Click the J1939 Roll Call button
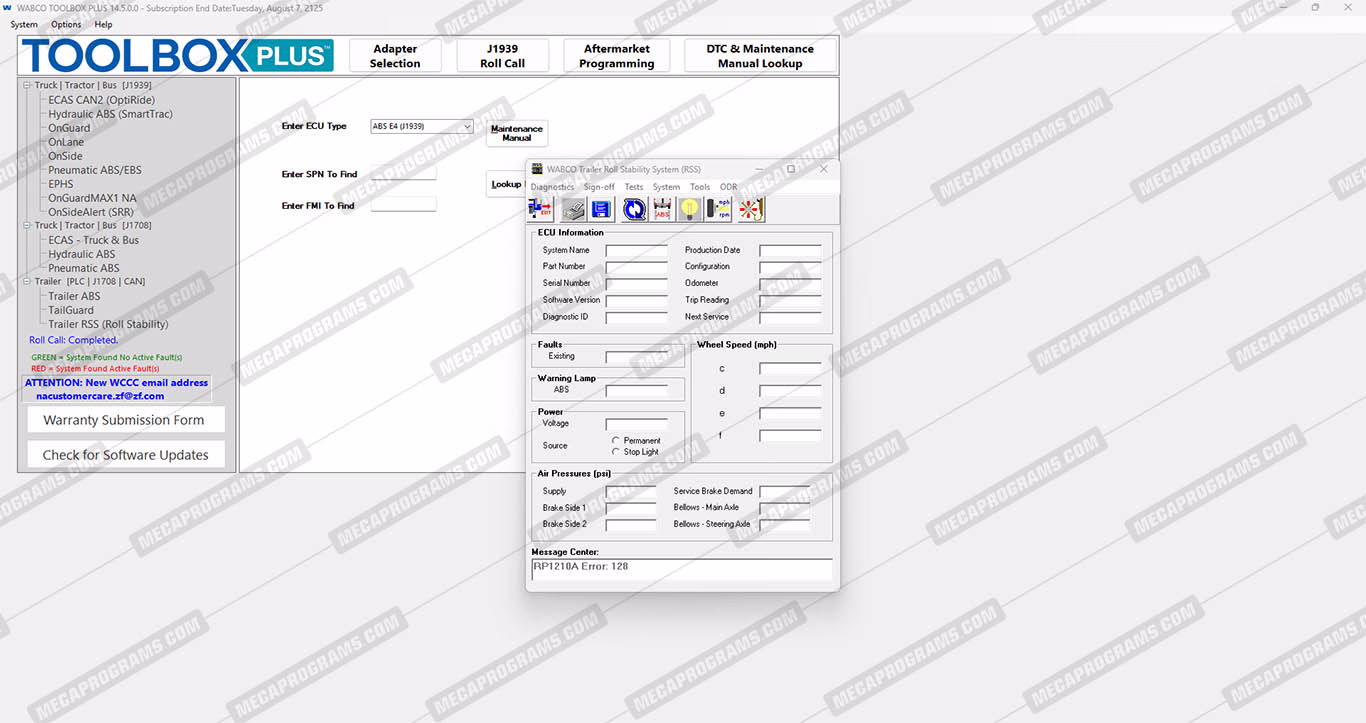This screenshot has height=723, width=1366. (502, 56)
